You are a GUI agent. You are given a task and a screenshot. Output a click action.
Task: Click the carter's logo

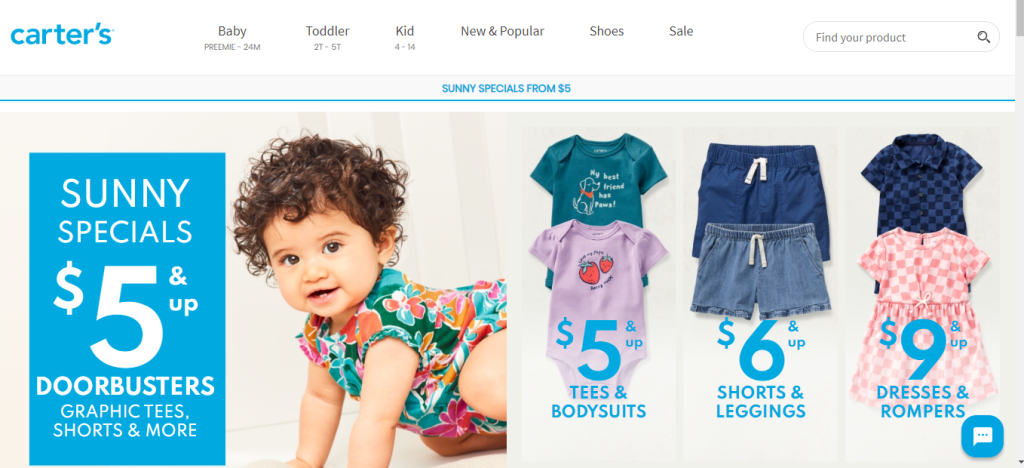pos(62,35)
